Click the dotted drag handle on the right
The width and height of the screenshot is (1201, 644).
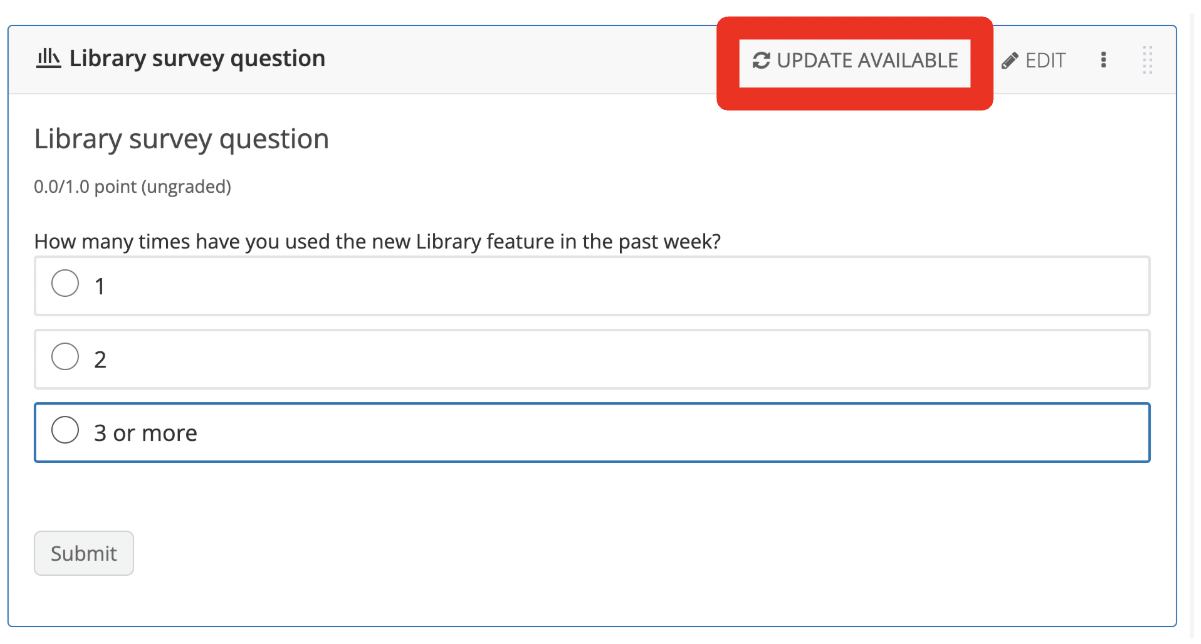[x=1147, y=60]
